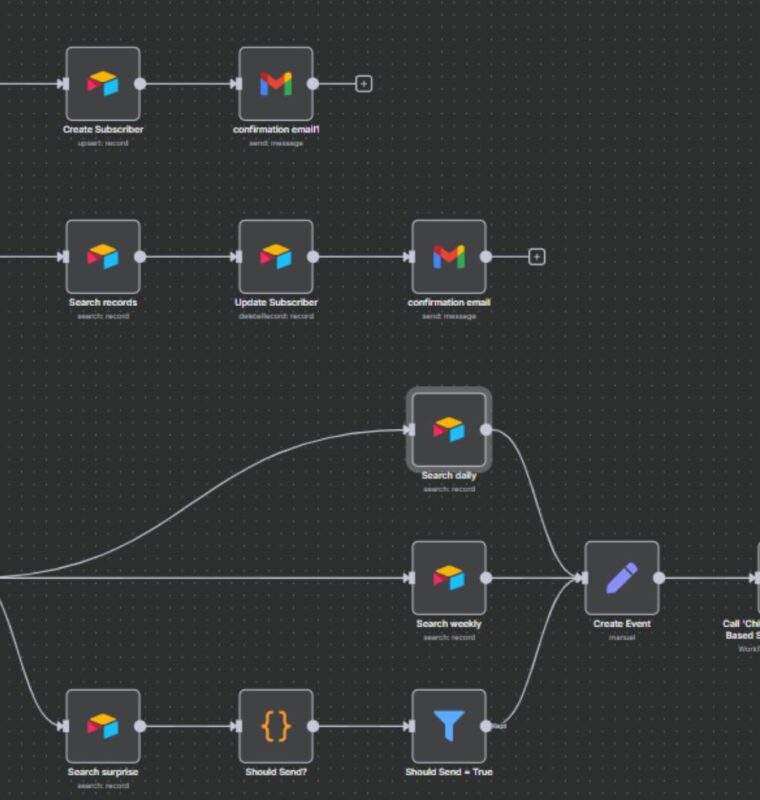Open the Should Send? code node
The width and height of the screenshot is (760, 800).
pyautogui.click(x=276, y=726)
